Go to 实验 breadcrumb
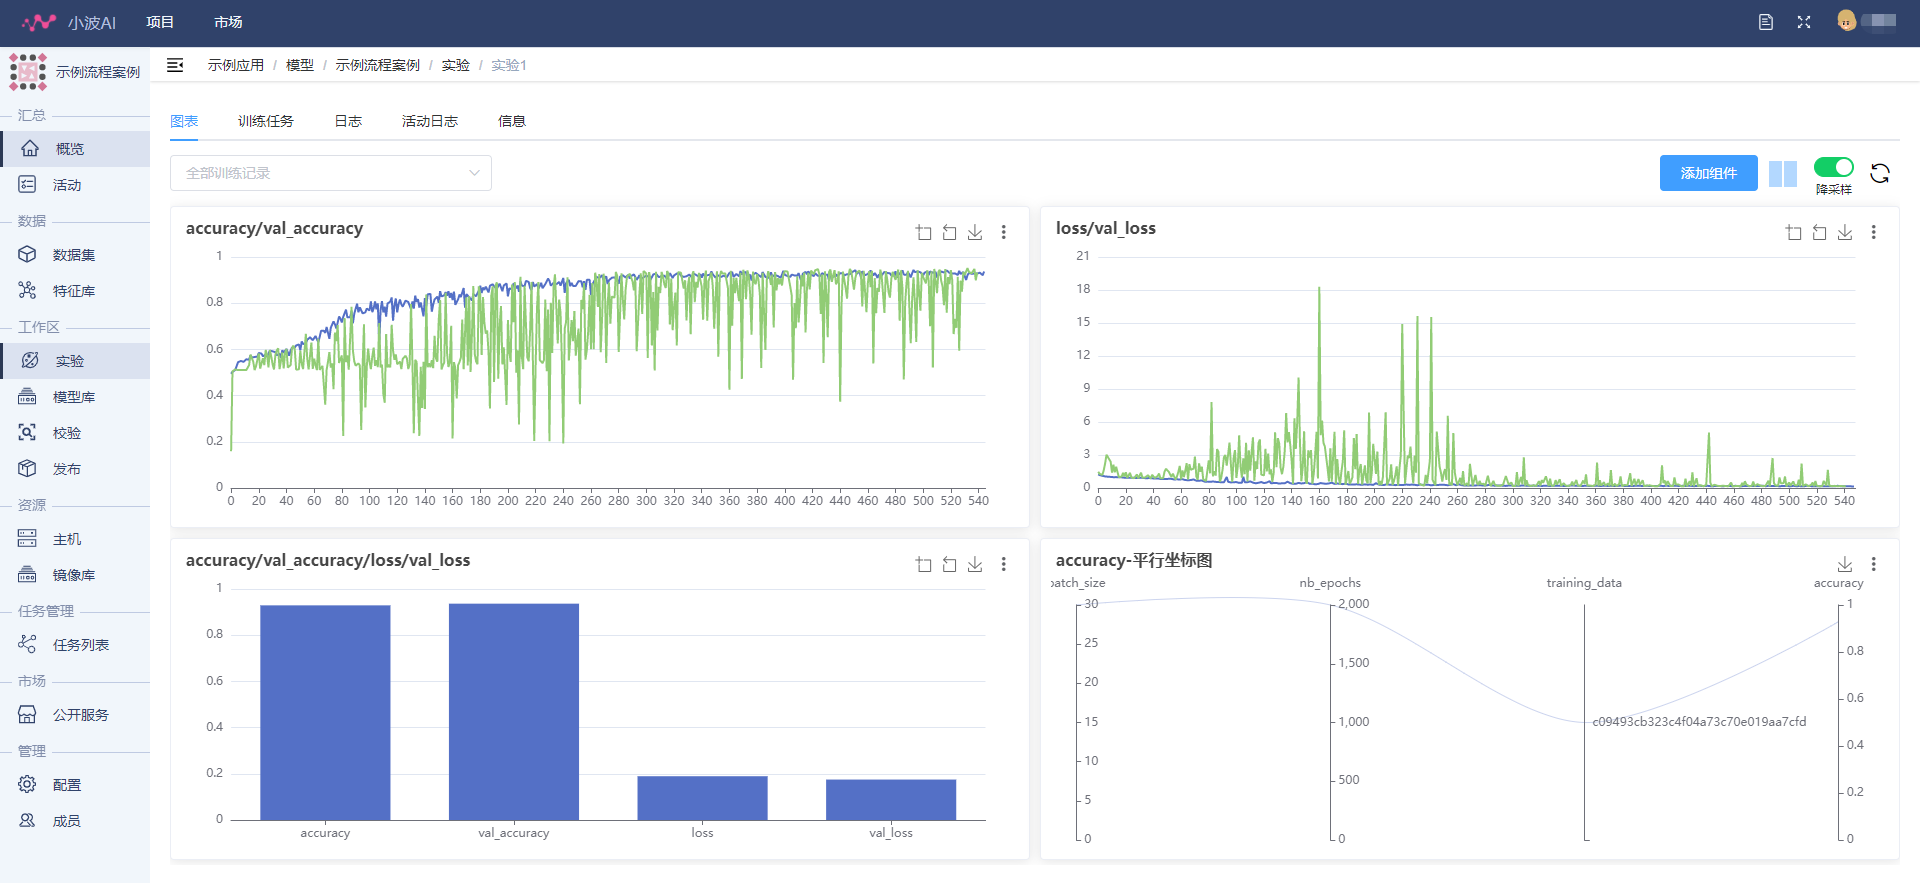The height and width of the screenshot is (883, 1920). [x=456, y=65]
